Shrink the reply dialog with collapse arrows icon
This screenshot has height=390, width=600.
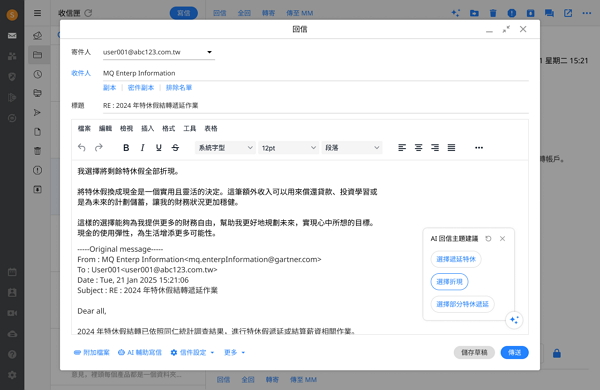tap(506, 29)
